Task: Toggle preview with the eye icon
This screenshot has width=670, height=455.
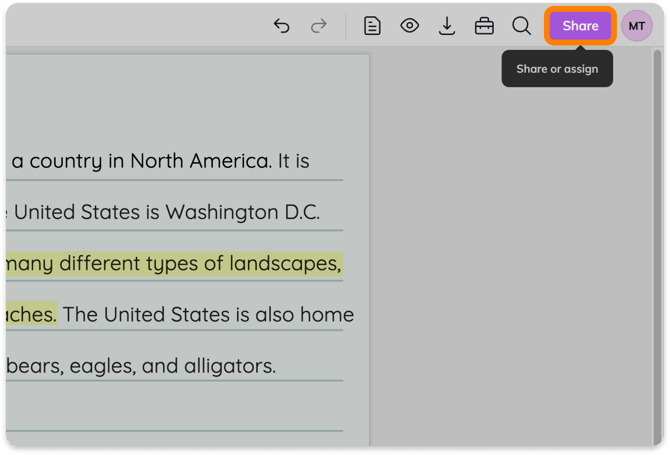Action: 409,26
